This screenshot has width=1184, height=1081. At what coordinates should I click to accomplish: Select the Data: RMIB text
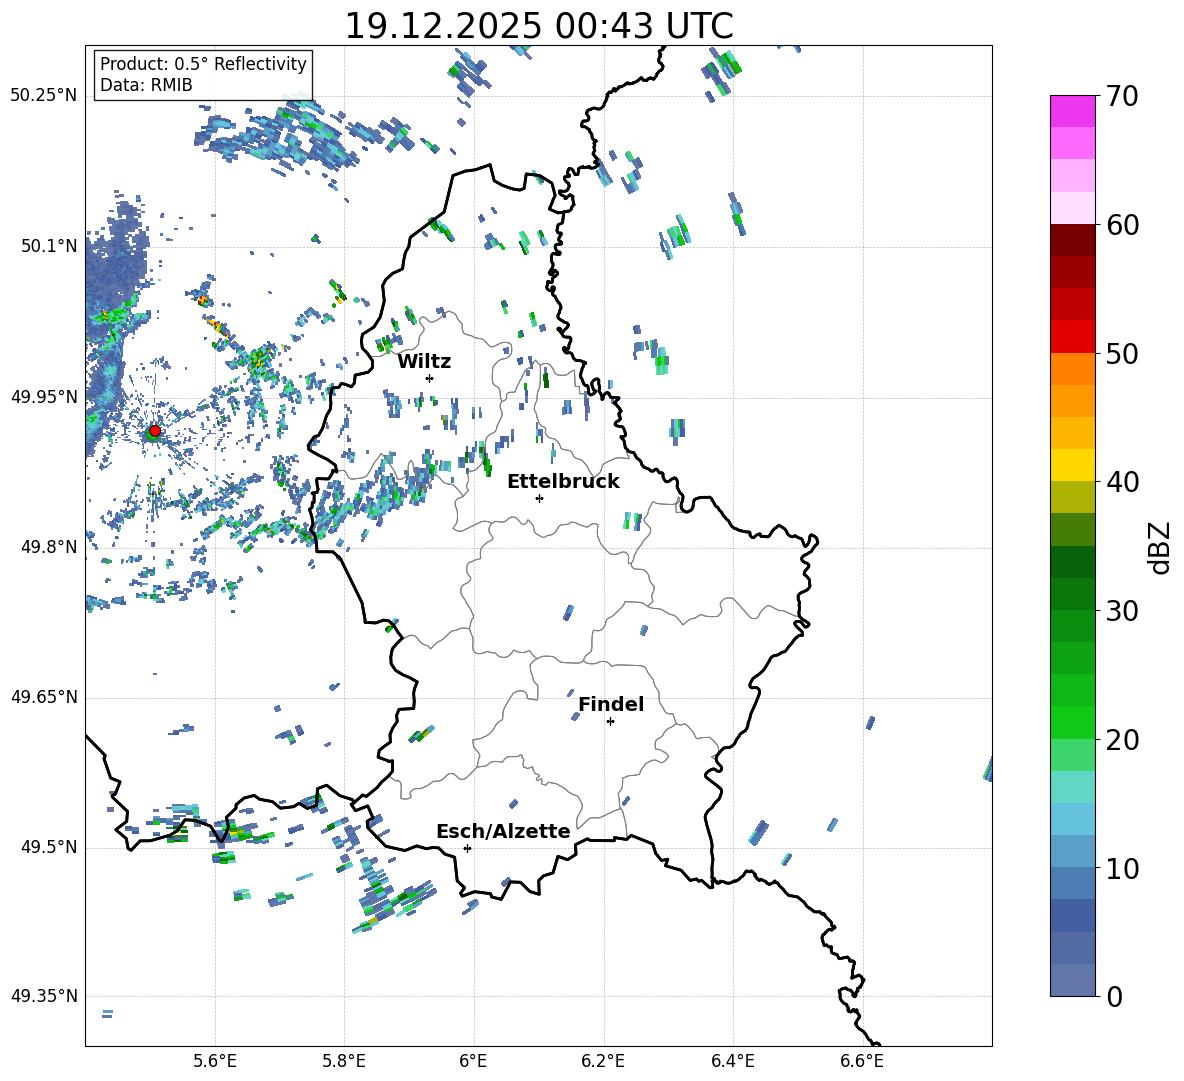coord(146,85)
